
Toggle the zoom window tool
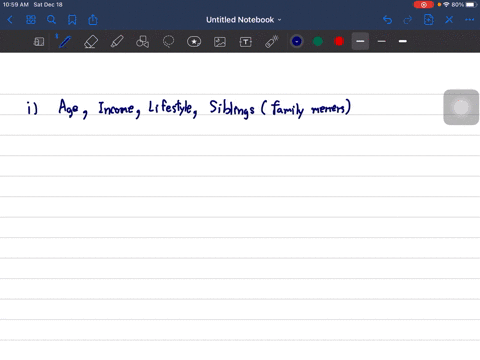pos(39,42)
